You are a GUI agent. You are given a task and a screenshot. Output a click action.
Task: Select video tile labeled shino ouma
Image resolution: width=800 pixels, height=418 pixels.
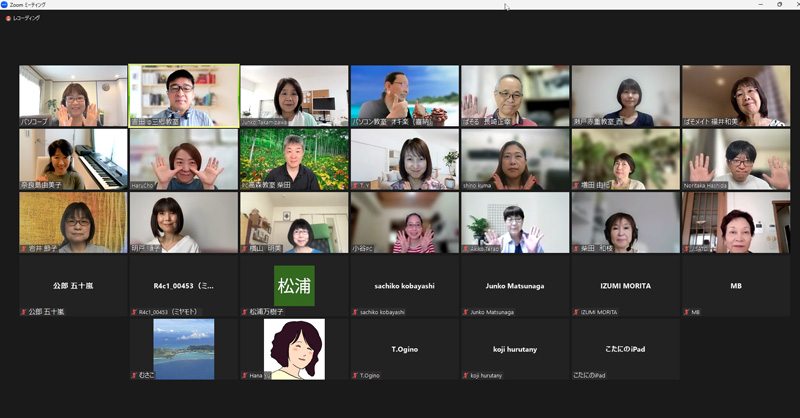pos(514,159)
